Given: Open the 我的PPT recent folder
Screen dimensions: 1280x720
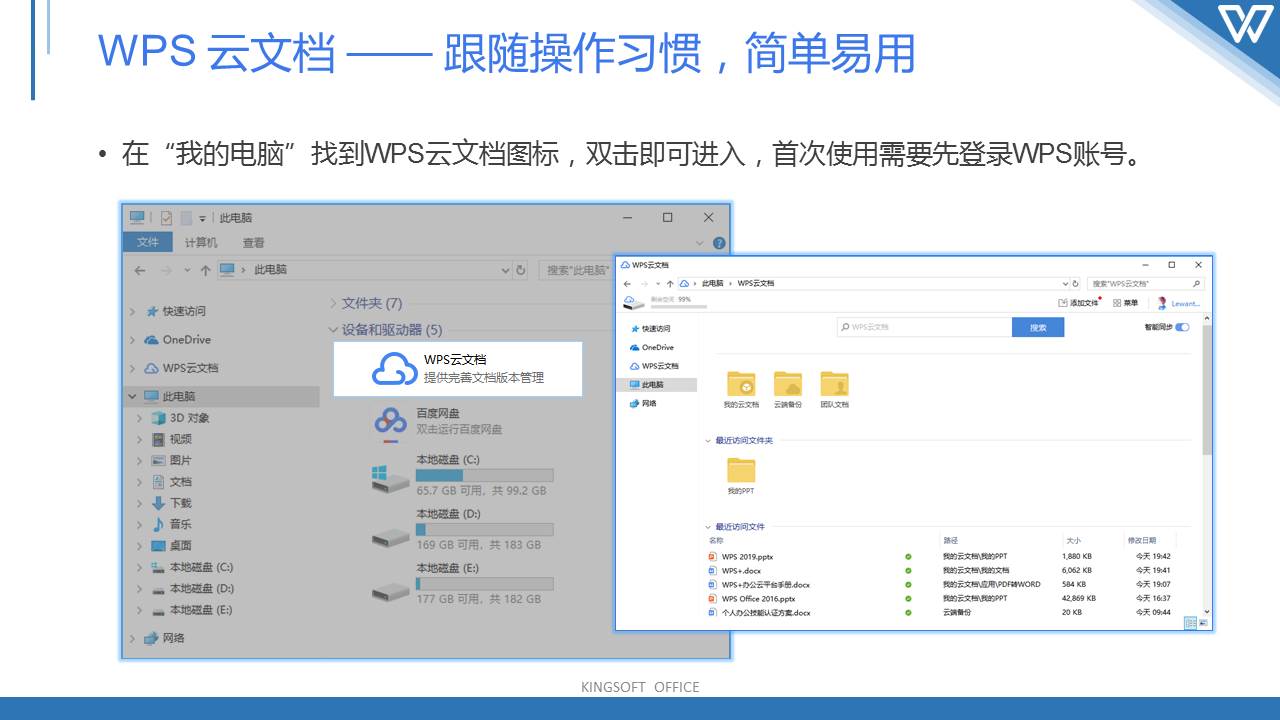Looking at the screenshot, I should (x=741, y=470).
